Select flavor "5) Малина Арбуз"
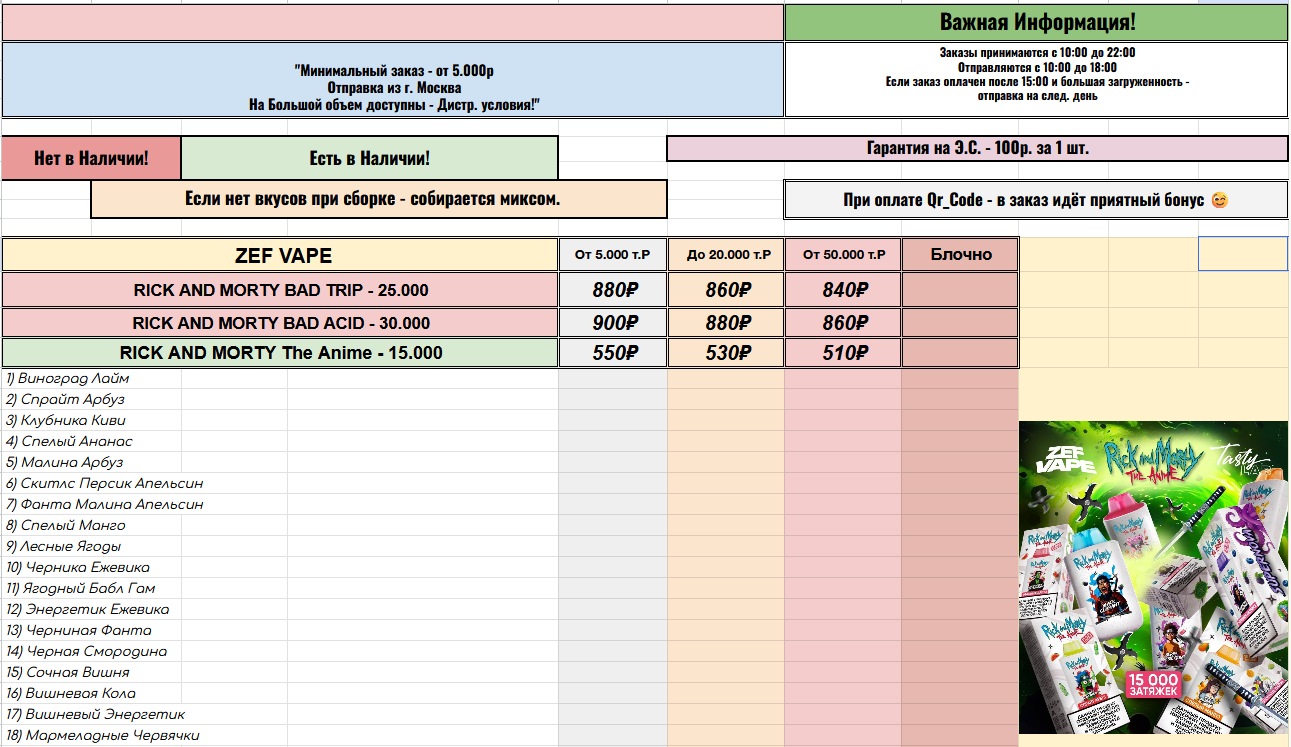 (65, 463)
